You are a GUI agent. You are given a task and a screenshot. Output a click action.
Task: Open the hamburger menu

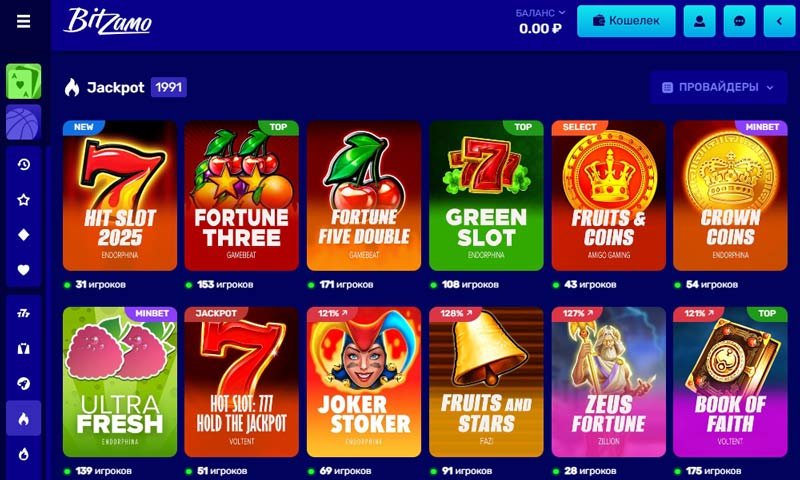(x=23, y=21)
